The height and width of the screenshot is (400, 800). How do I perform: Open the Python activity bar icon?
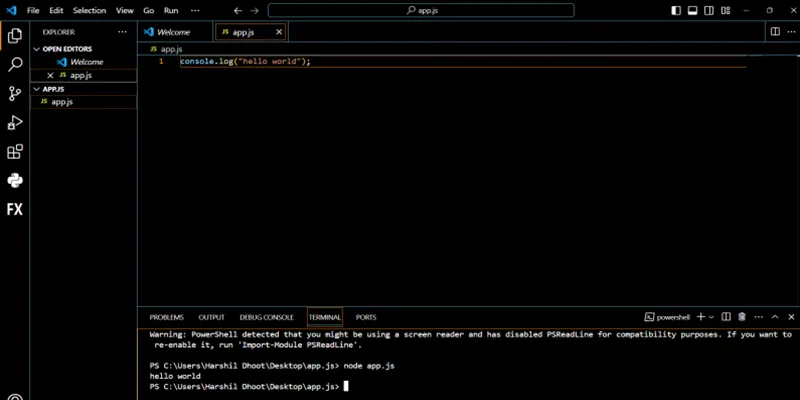point(15,181)
